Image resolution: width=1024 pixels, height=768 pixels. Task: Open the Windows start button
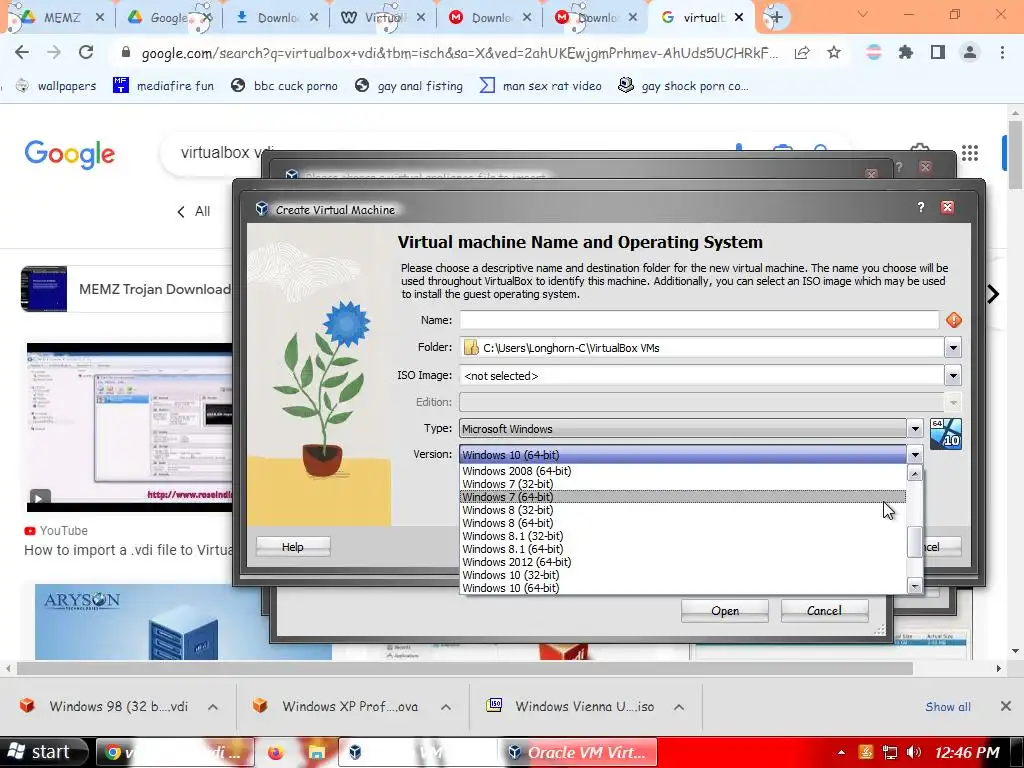[42, 752]
